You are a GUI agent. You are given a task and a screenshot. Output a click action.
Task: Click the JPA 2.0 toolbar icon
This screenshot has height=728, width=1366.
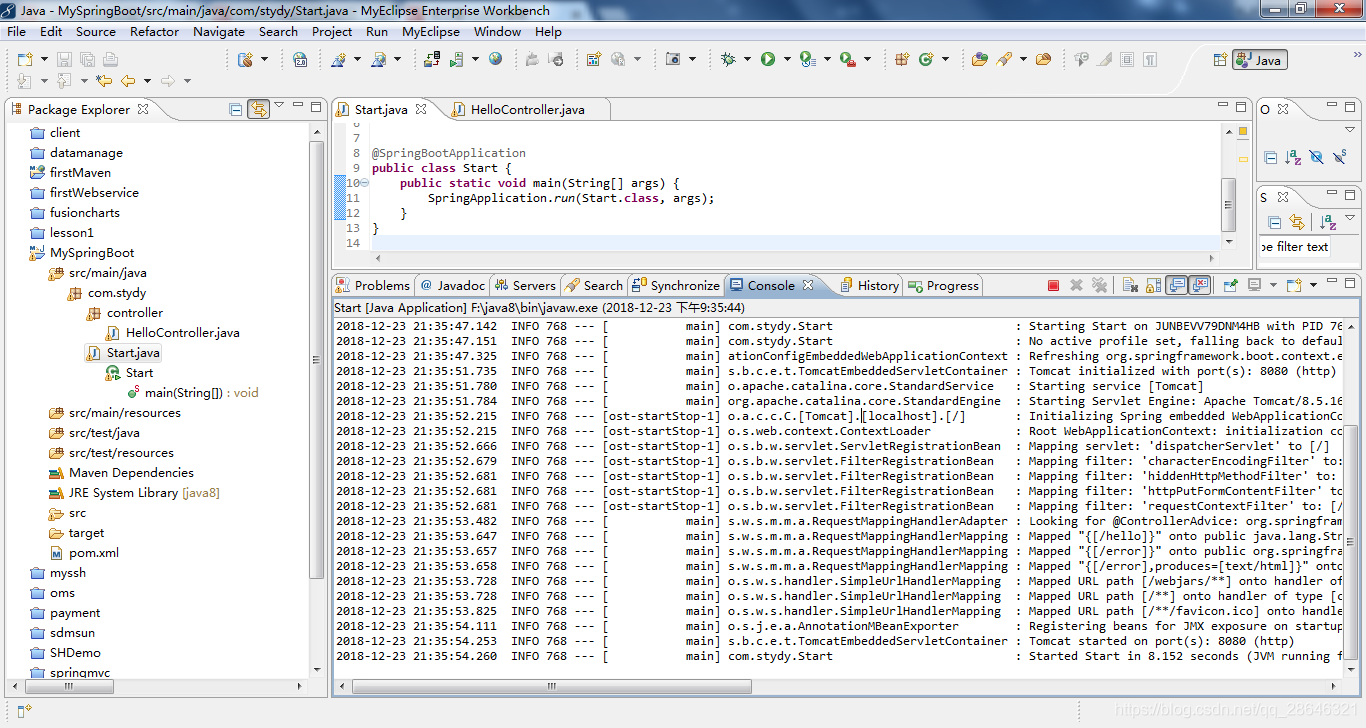click(300, 59)
